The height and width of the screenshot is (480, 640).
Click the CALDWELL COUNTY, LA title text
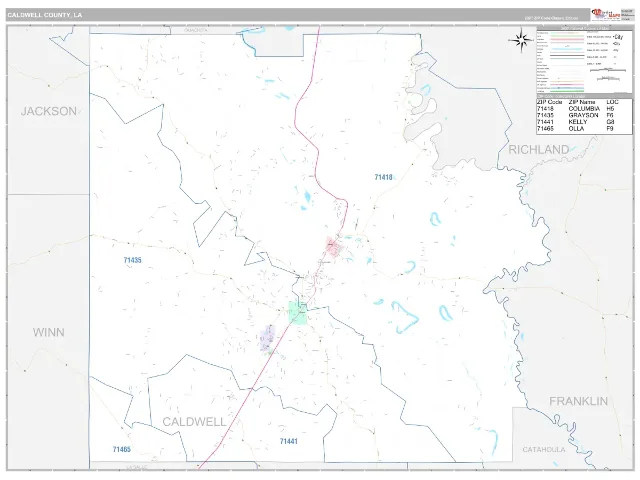[44, 15]
